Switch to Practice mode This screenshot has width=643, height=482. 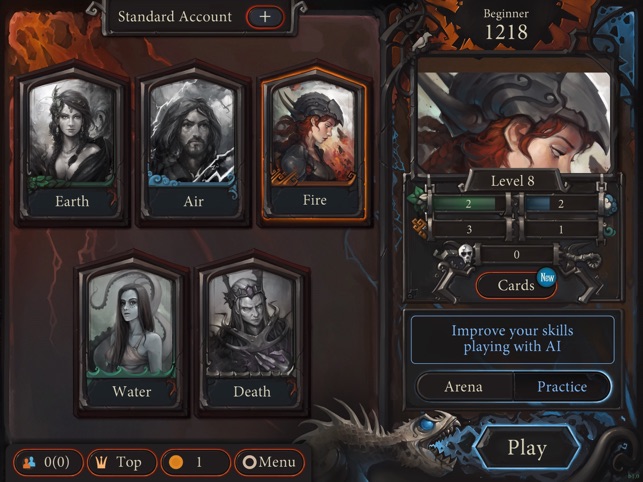pyautogui.click(x=562, y=387)
